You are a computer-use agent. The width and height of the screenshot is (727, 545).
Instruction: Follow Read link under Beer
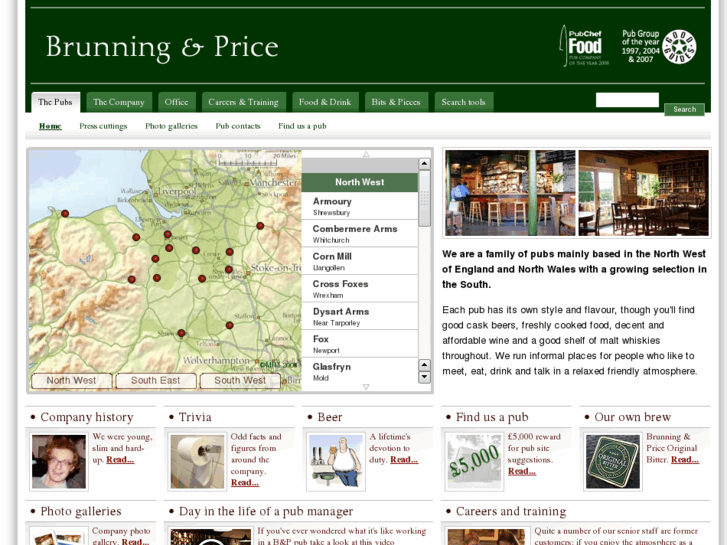click(x=404, y=460)
